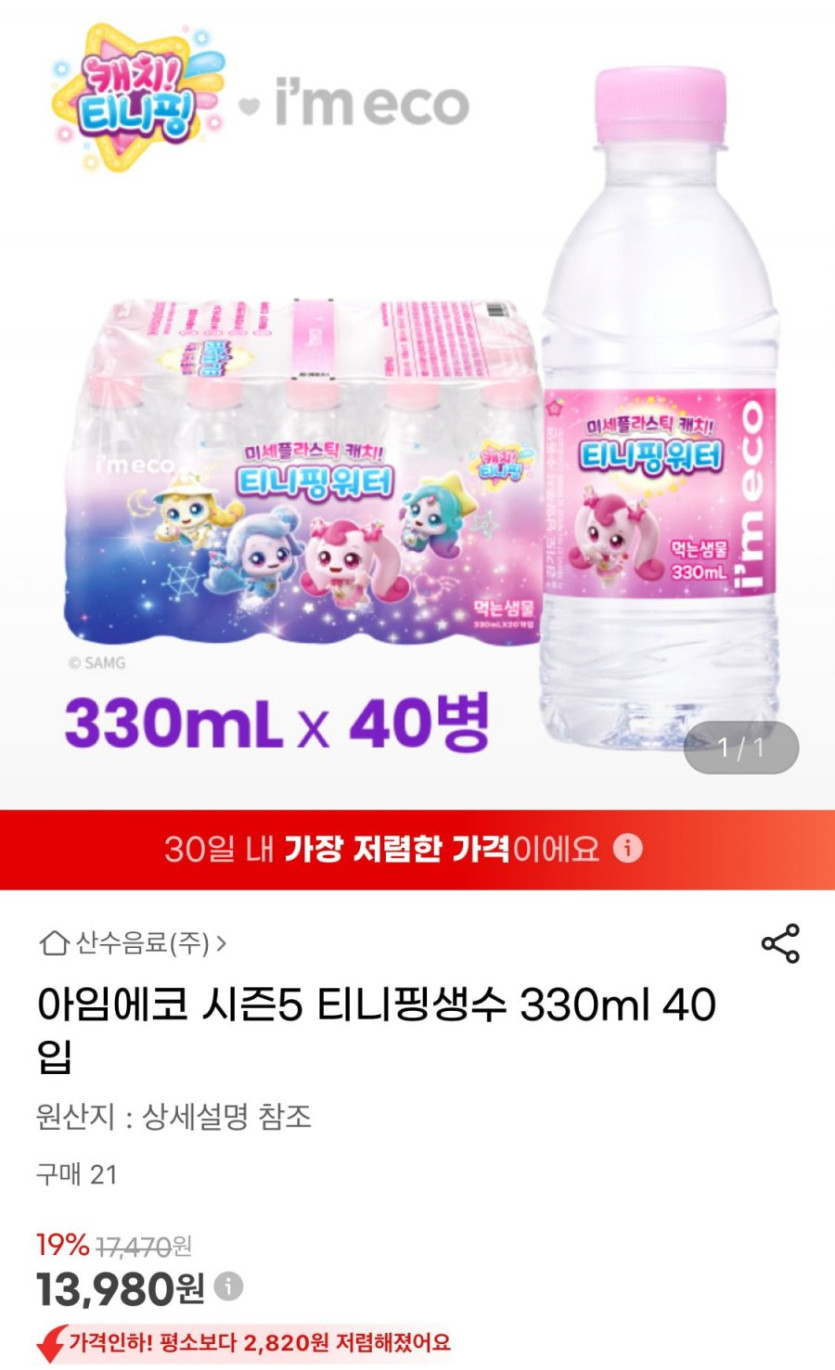Expand the 산수음료(주) seller chevron
Screen dimensions: 835x1370
(x=221, y=942)
